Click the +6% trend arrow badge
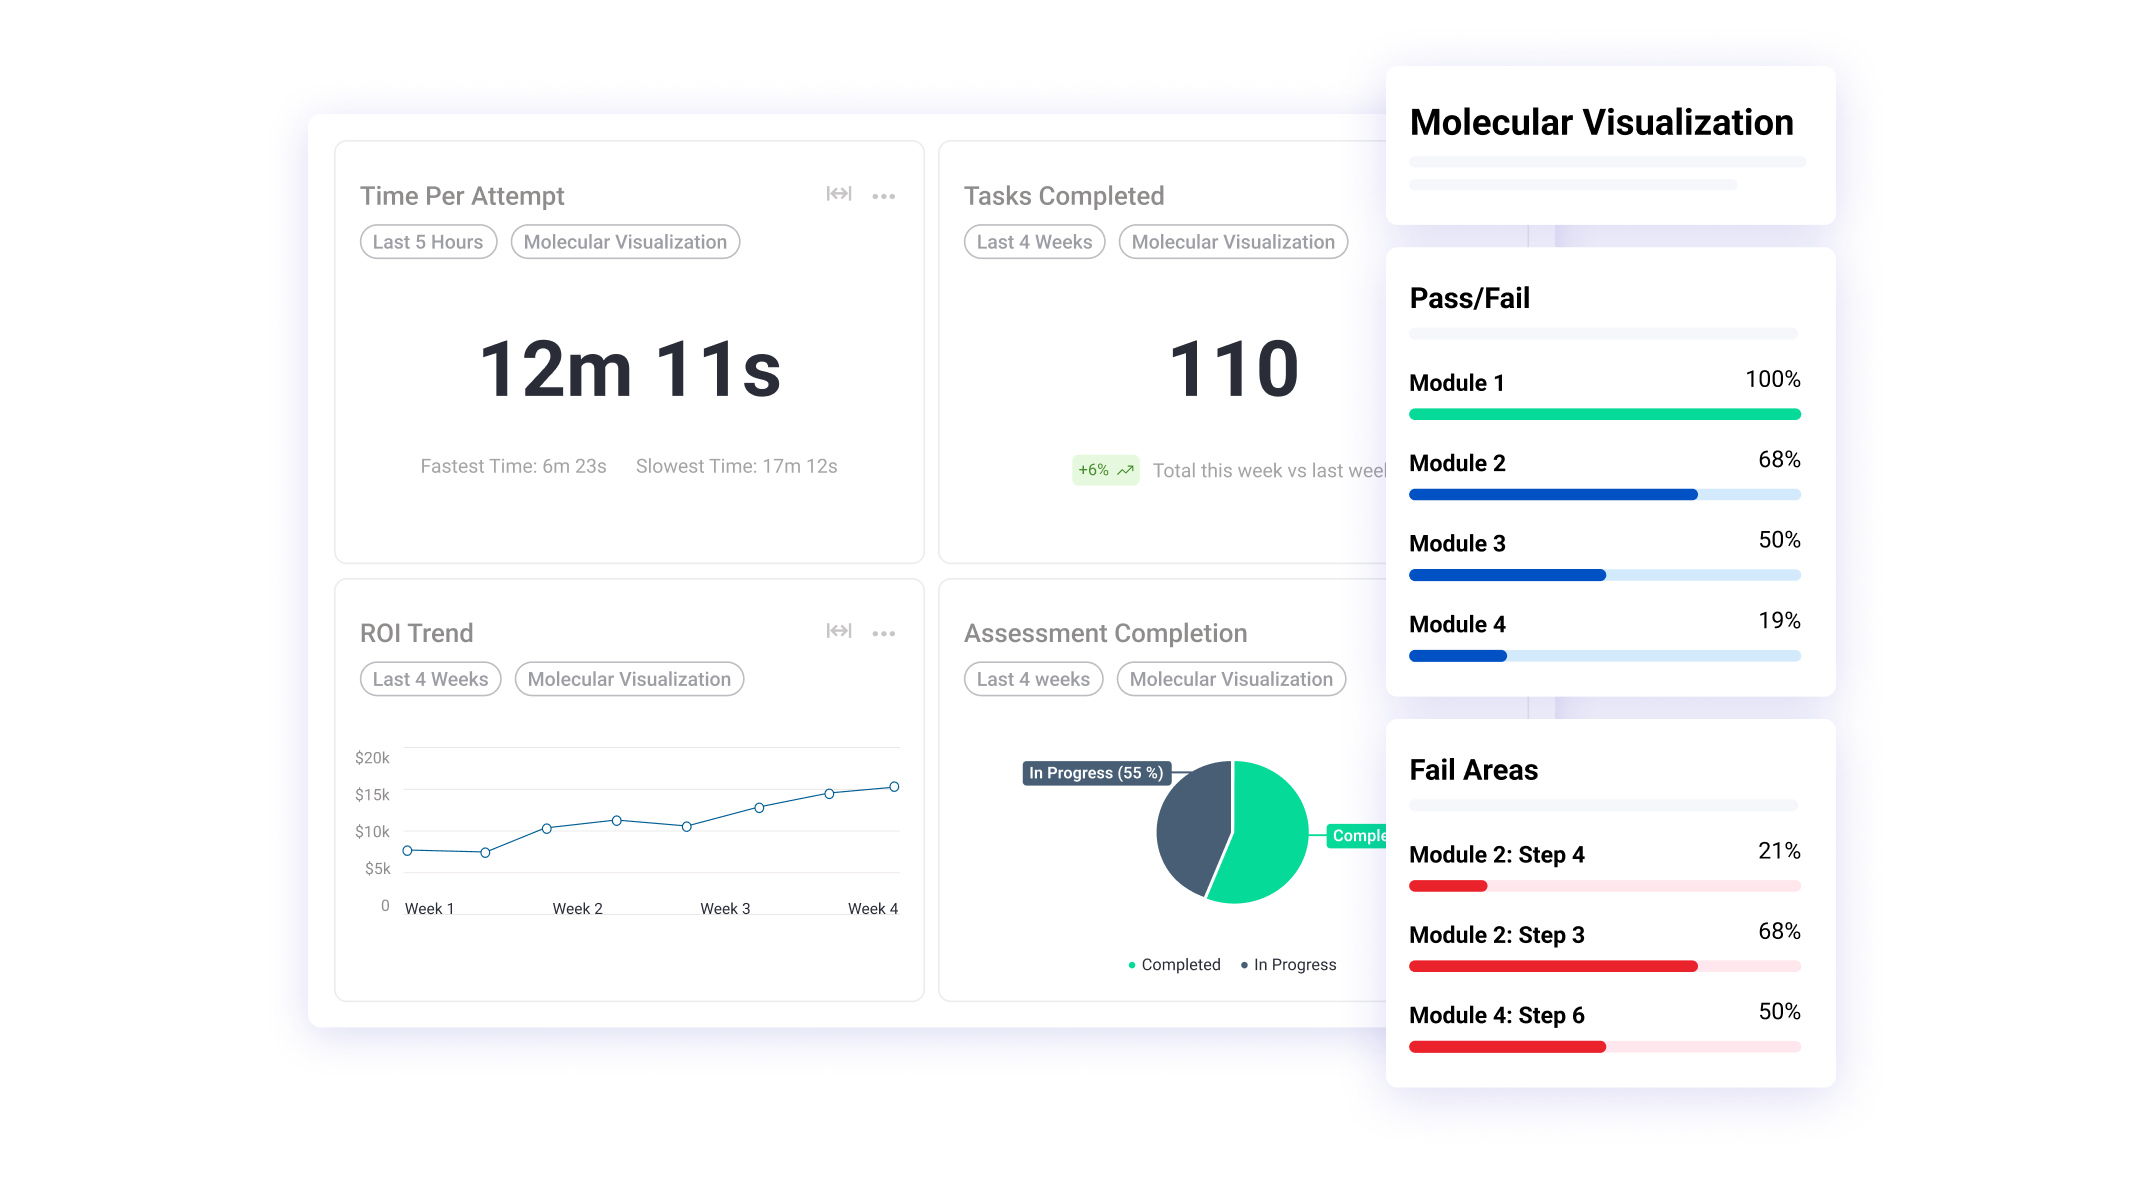Image resolution: width=2144 pixels, height=1195 pixels. point(1105,470)
